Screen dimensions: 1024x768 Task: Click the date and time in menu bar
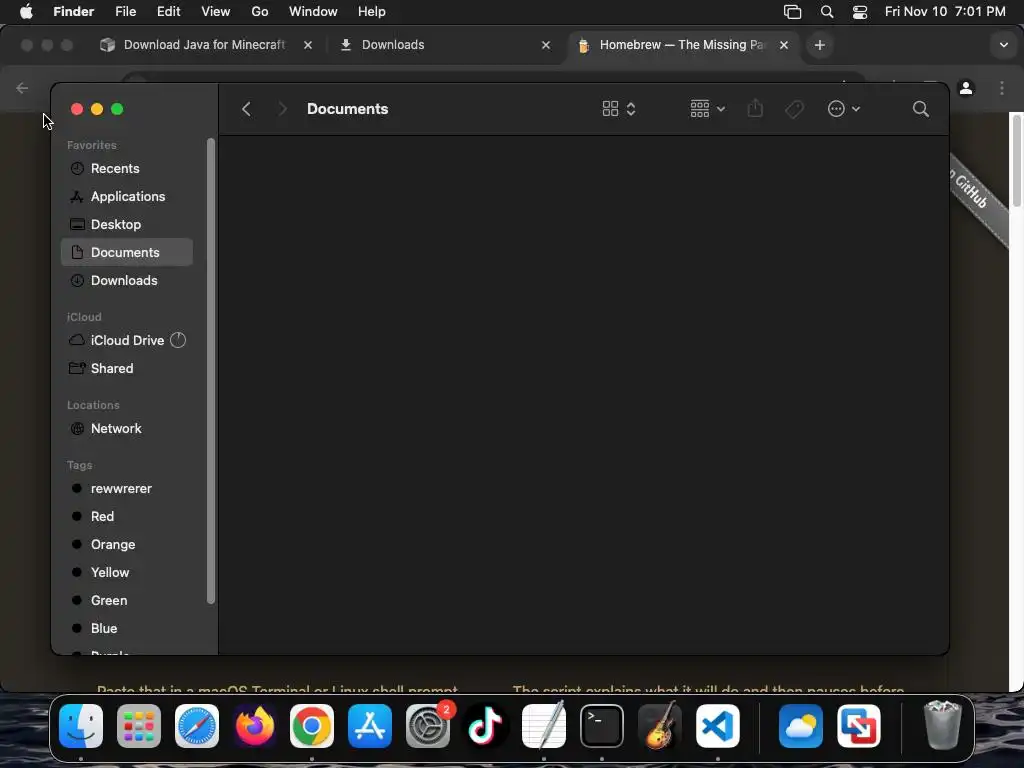click(945, 12)
